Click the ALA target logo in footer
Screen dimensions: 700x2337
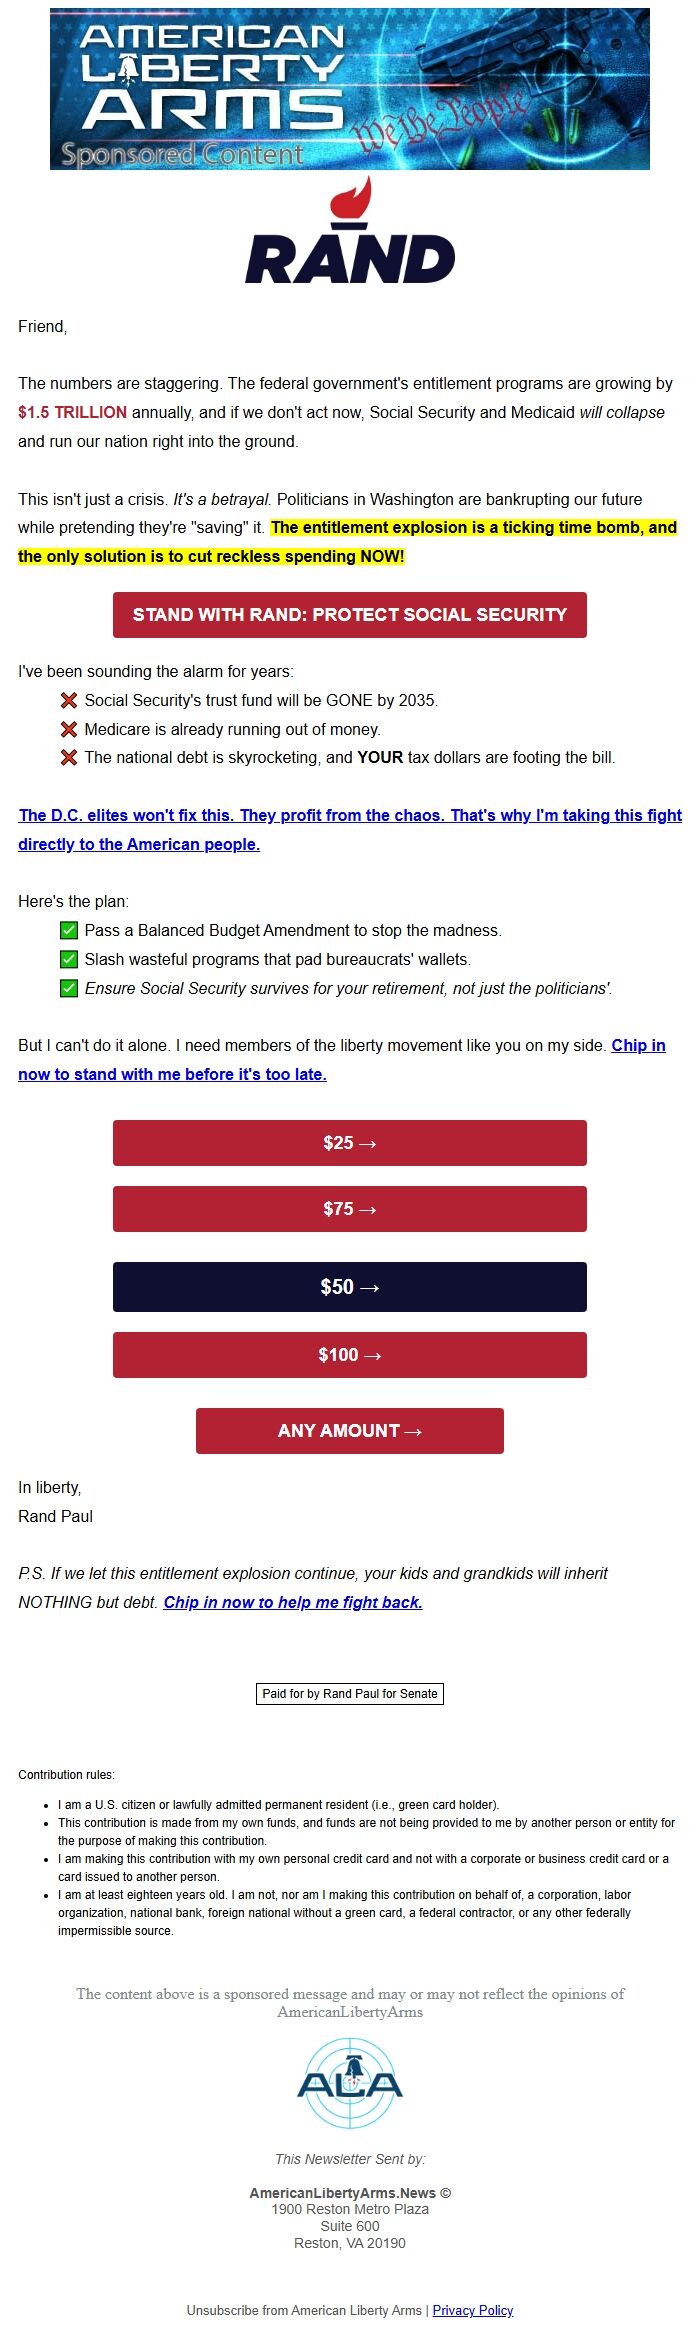tap(350, 2085)
